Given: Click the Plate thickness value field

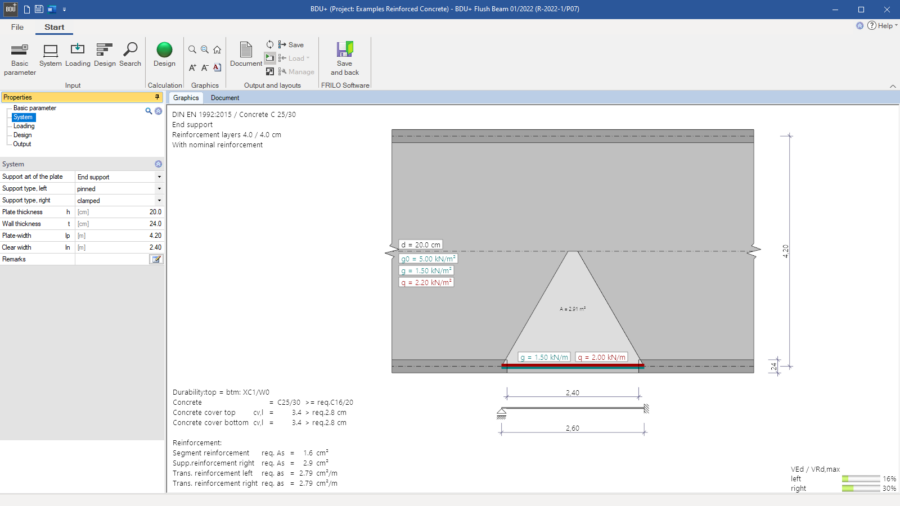Looking at the screenshot, I should [x=118, y=212].
